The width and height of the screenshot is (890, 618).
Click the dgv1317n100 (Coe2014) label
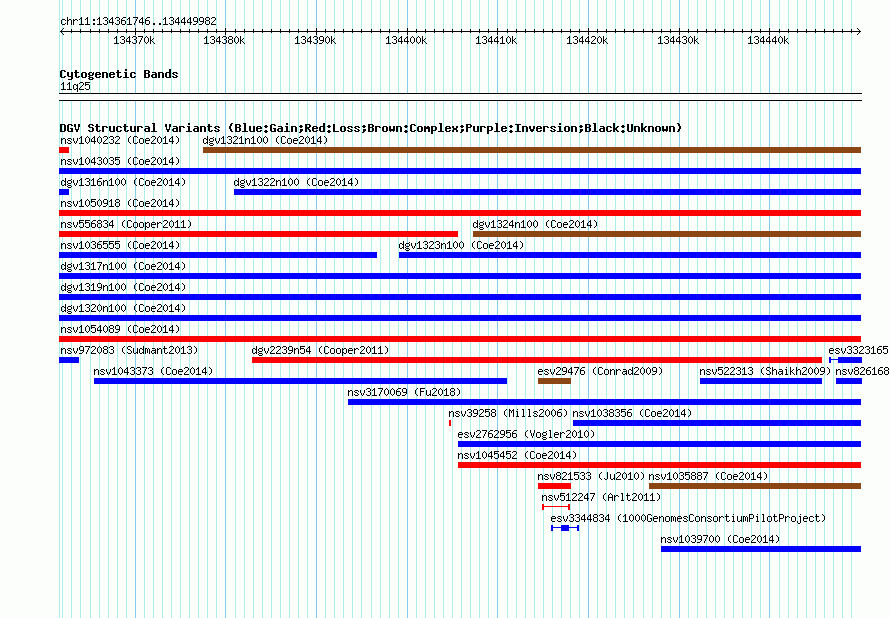point(123,266)
